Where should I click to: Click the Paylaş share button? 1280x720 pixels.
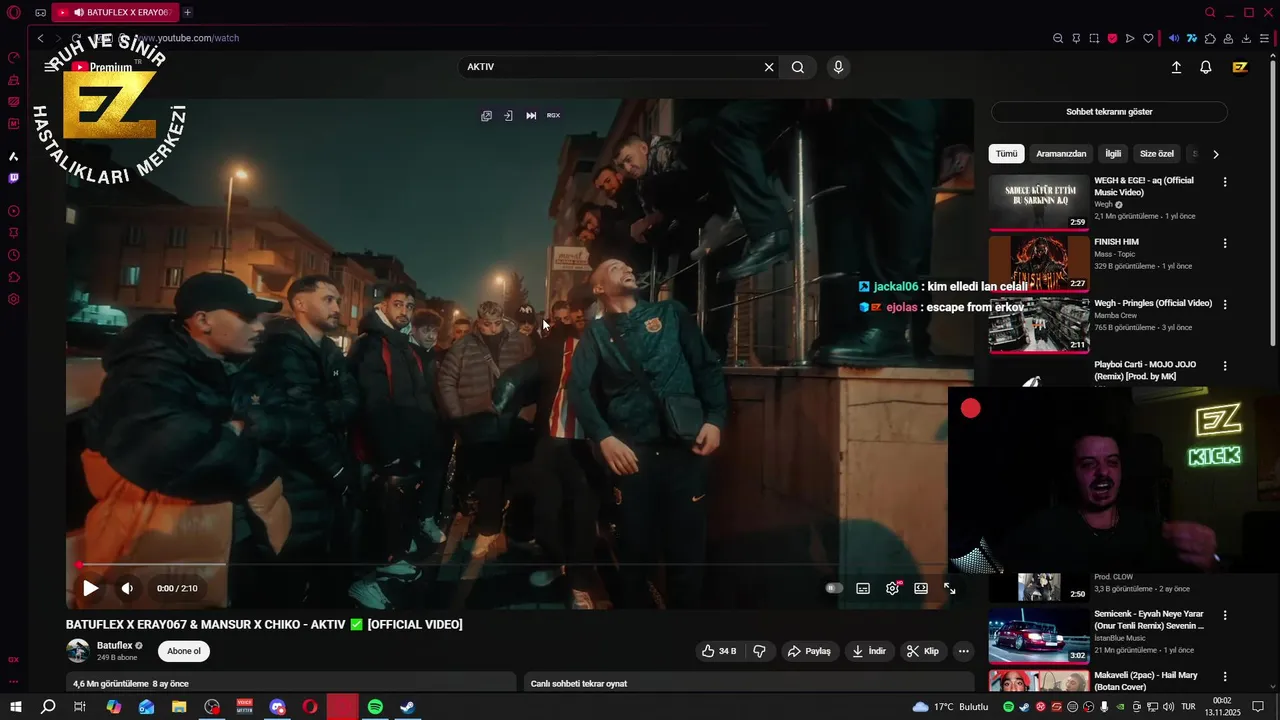click(809, 651)
